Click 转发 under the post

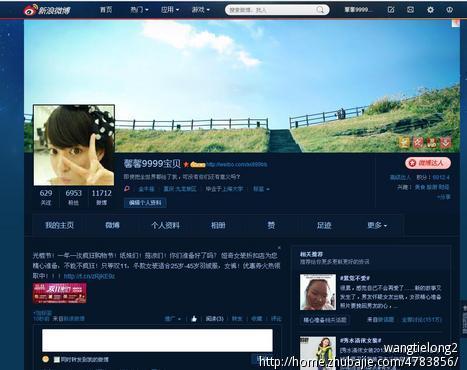[x=237, y=319]
